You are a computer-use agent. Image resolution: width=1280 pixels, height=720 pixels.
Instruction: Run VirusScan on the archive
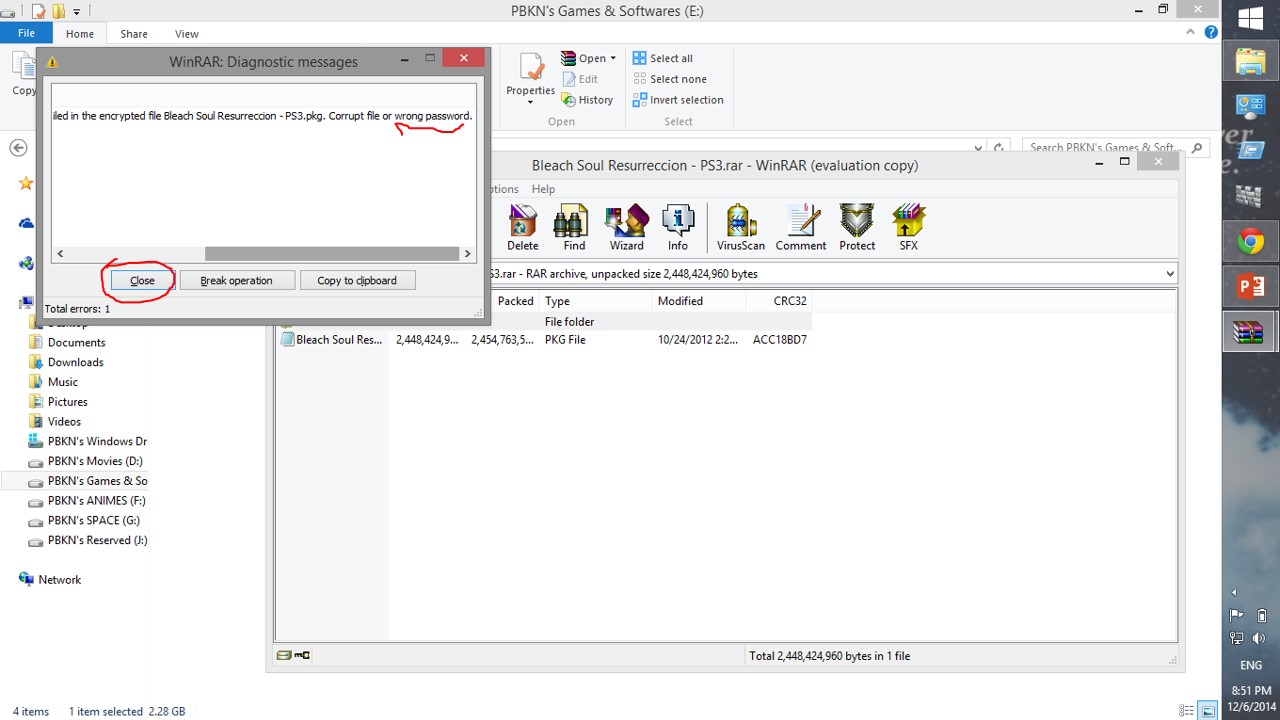(740, 228)
